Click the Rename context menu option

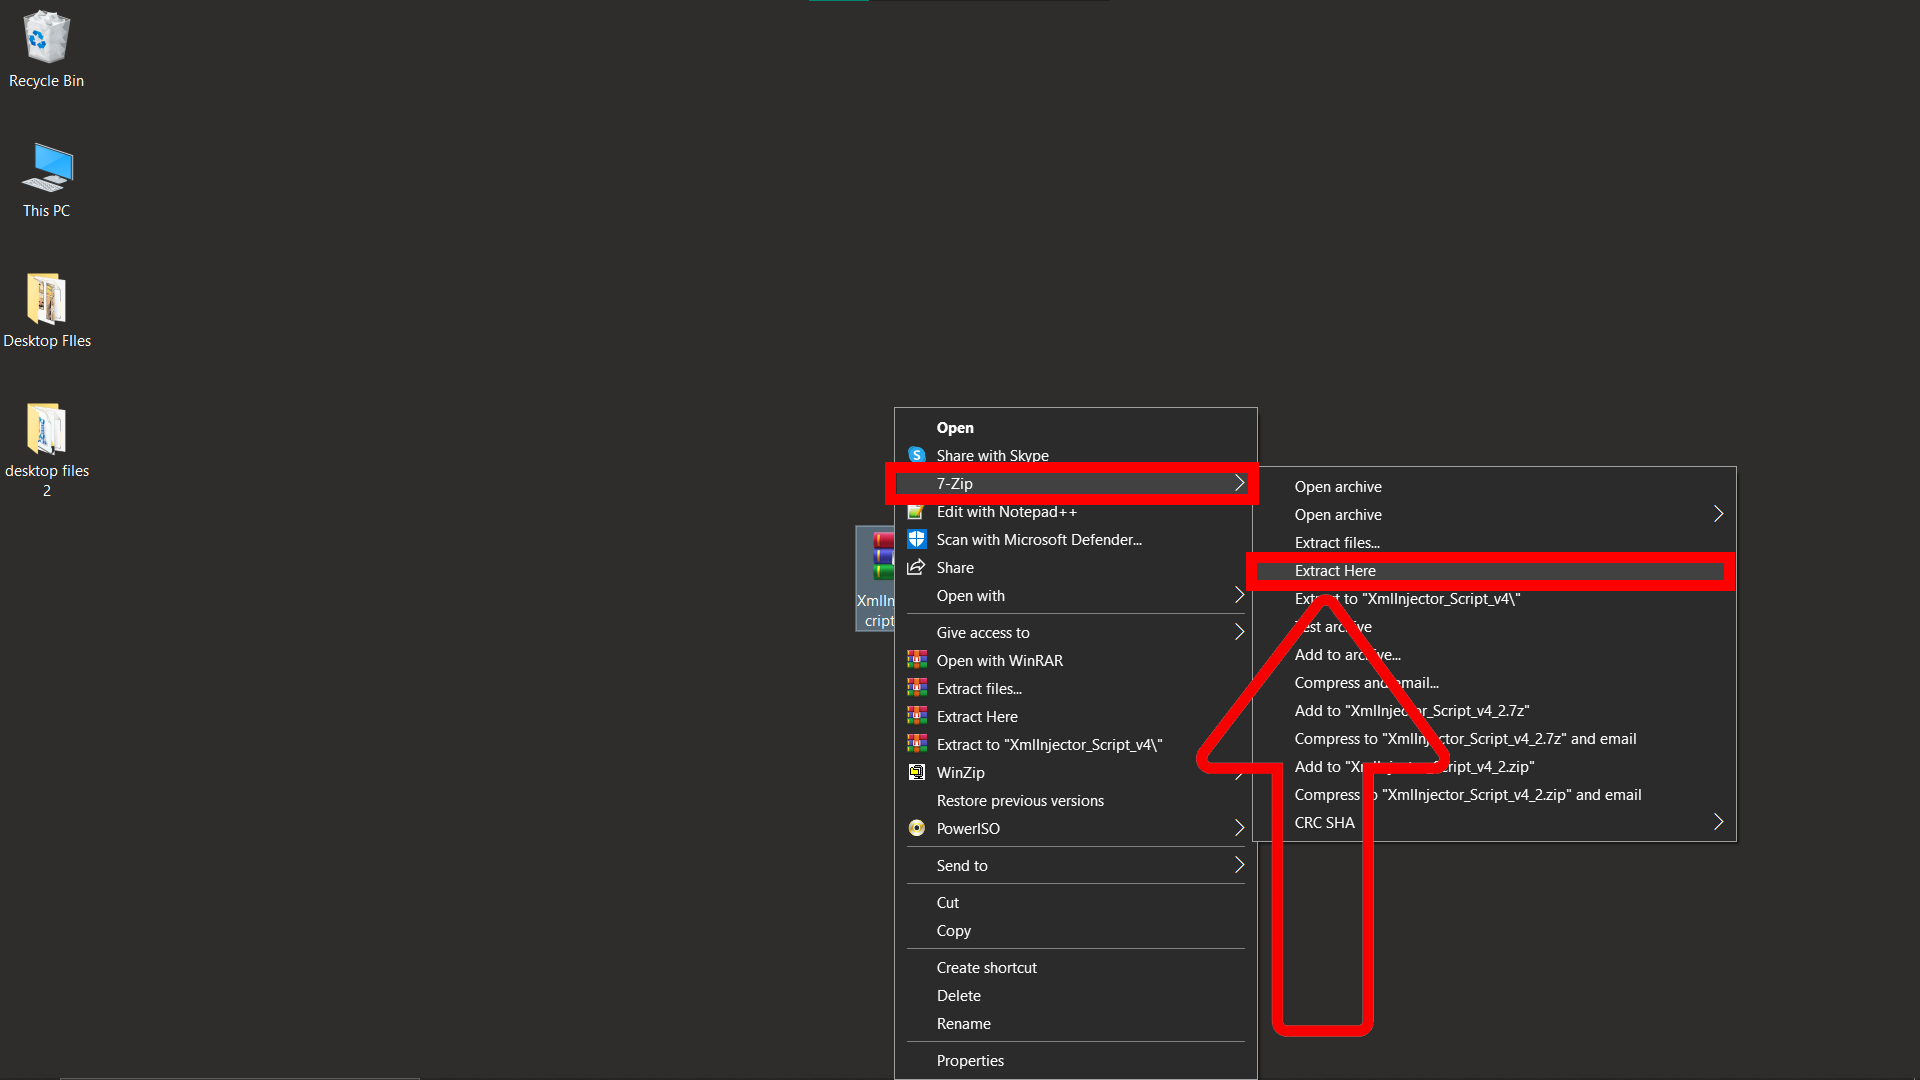[963, 1022]
